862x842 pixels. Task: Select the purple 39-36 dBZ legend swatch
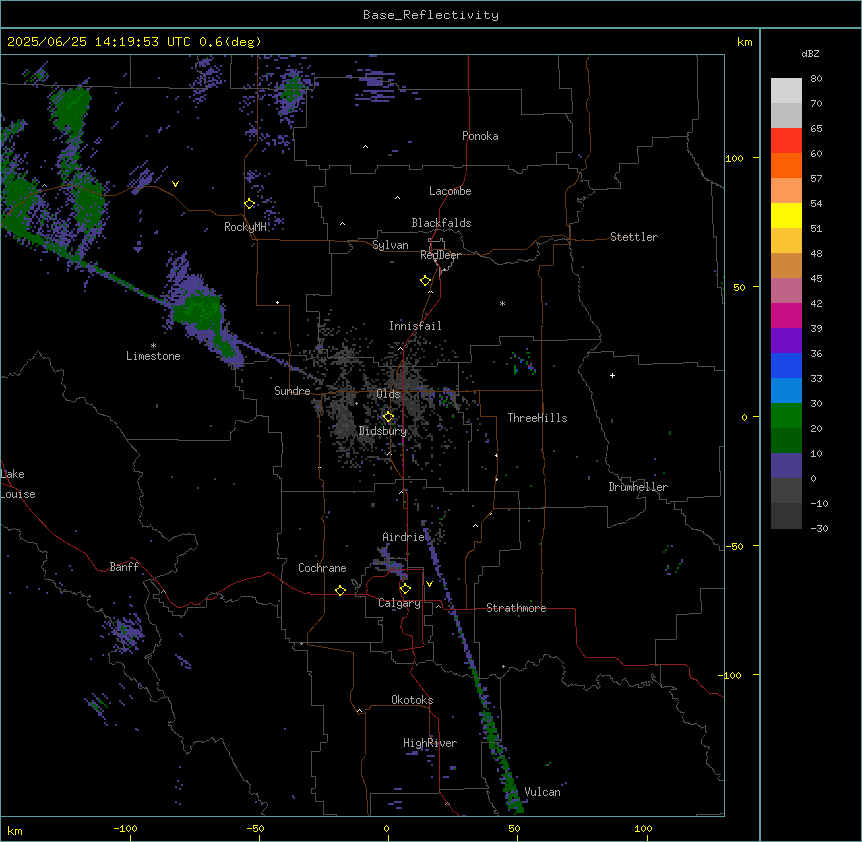click(x=786, y=341)
